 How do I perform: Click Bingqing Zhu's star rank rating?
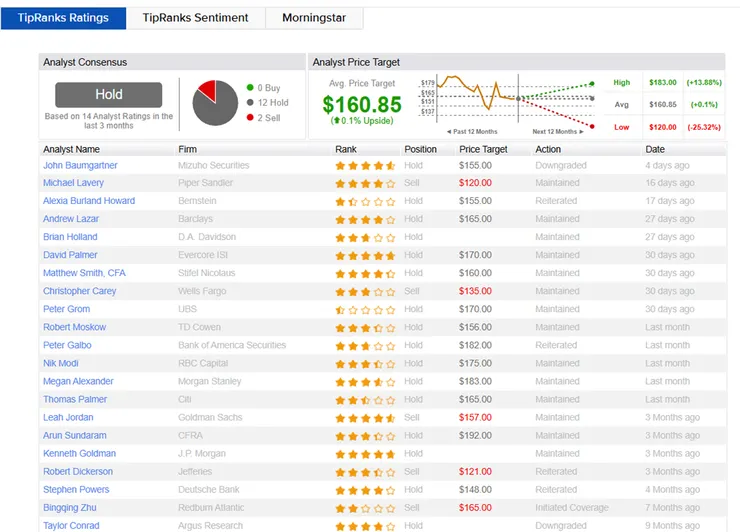[x=365, y=508]
